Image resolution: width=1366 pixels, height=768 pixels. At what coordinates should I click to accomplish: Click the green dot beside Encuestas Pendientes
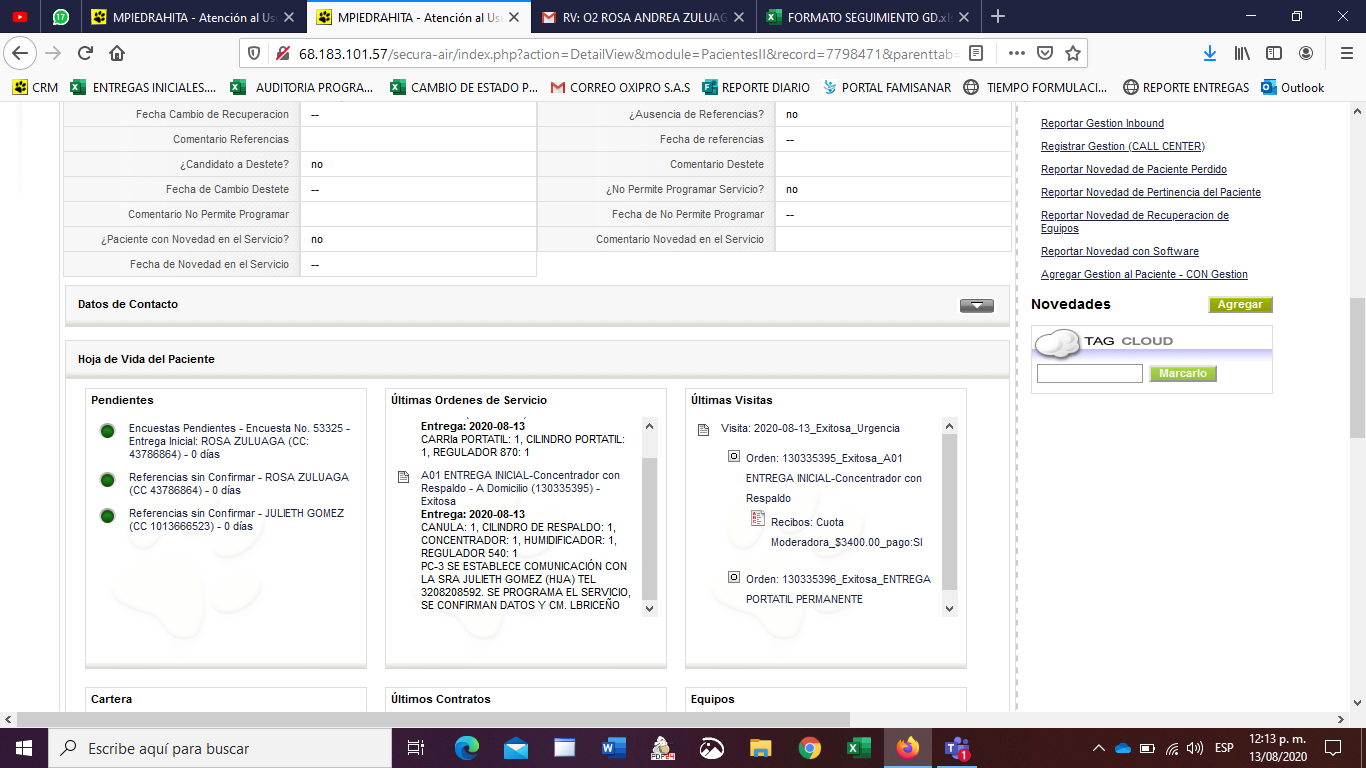click(x=107, y=431)
